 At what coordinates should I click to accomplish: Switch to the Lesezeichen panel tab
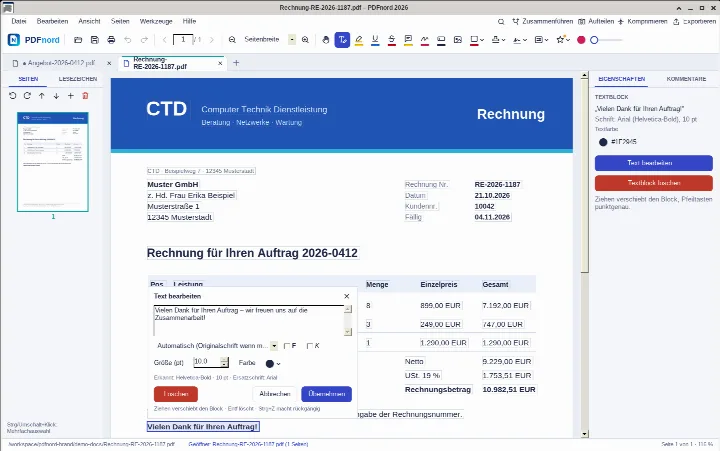point(78,79)
